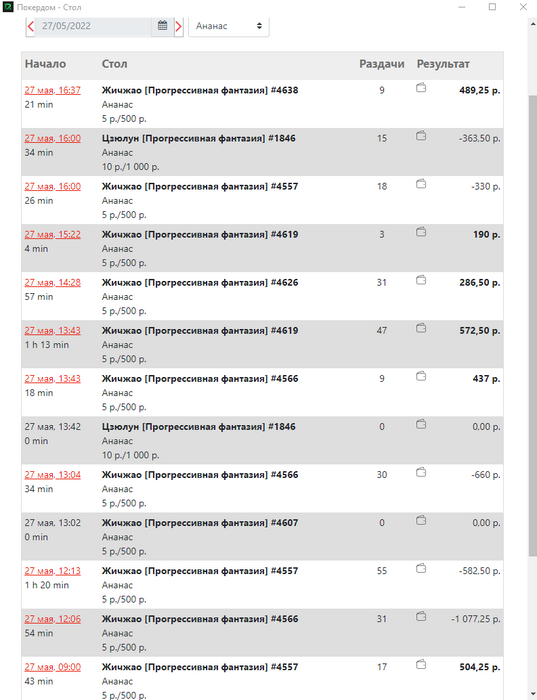Image resolution: width=537 pixels, height=700 pixels.
Task: Click wallet icon in 14:28 session row
Action: (421, 280)
